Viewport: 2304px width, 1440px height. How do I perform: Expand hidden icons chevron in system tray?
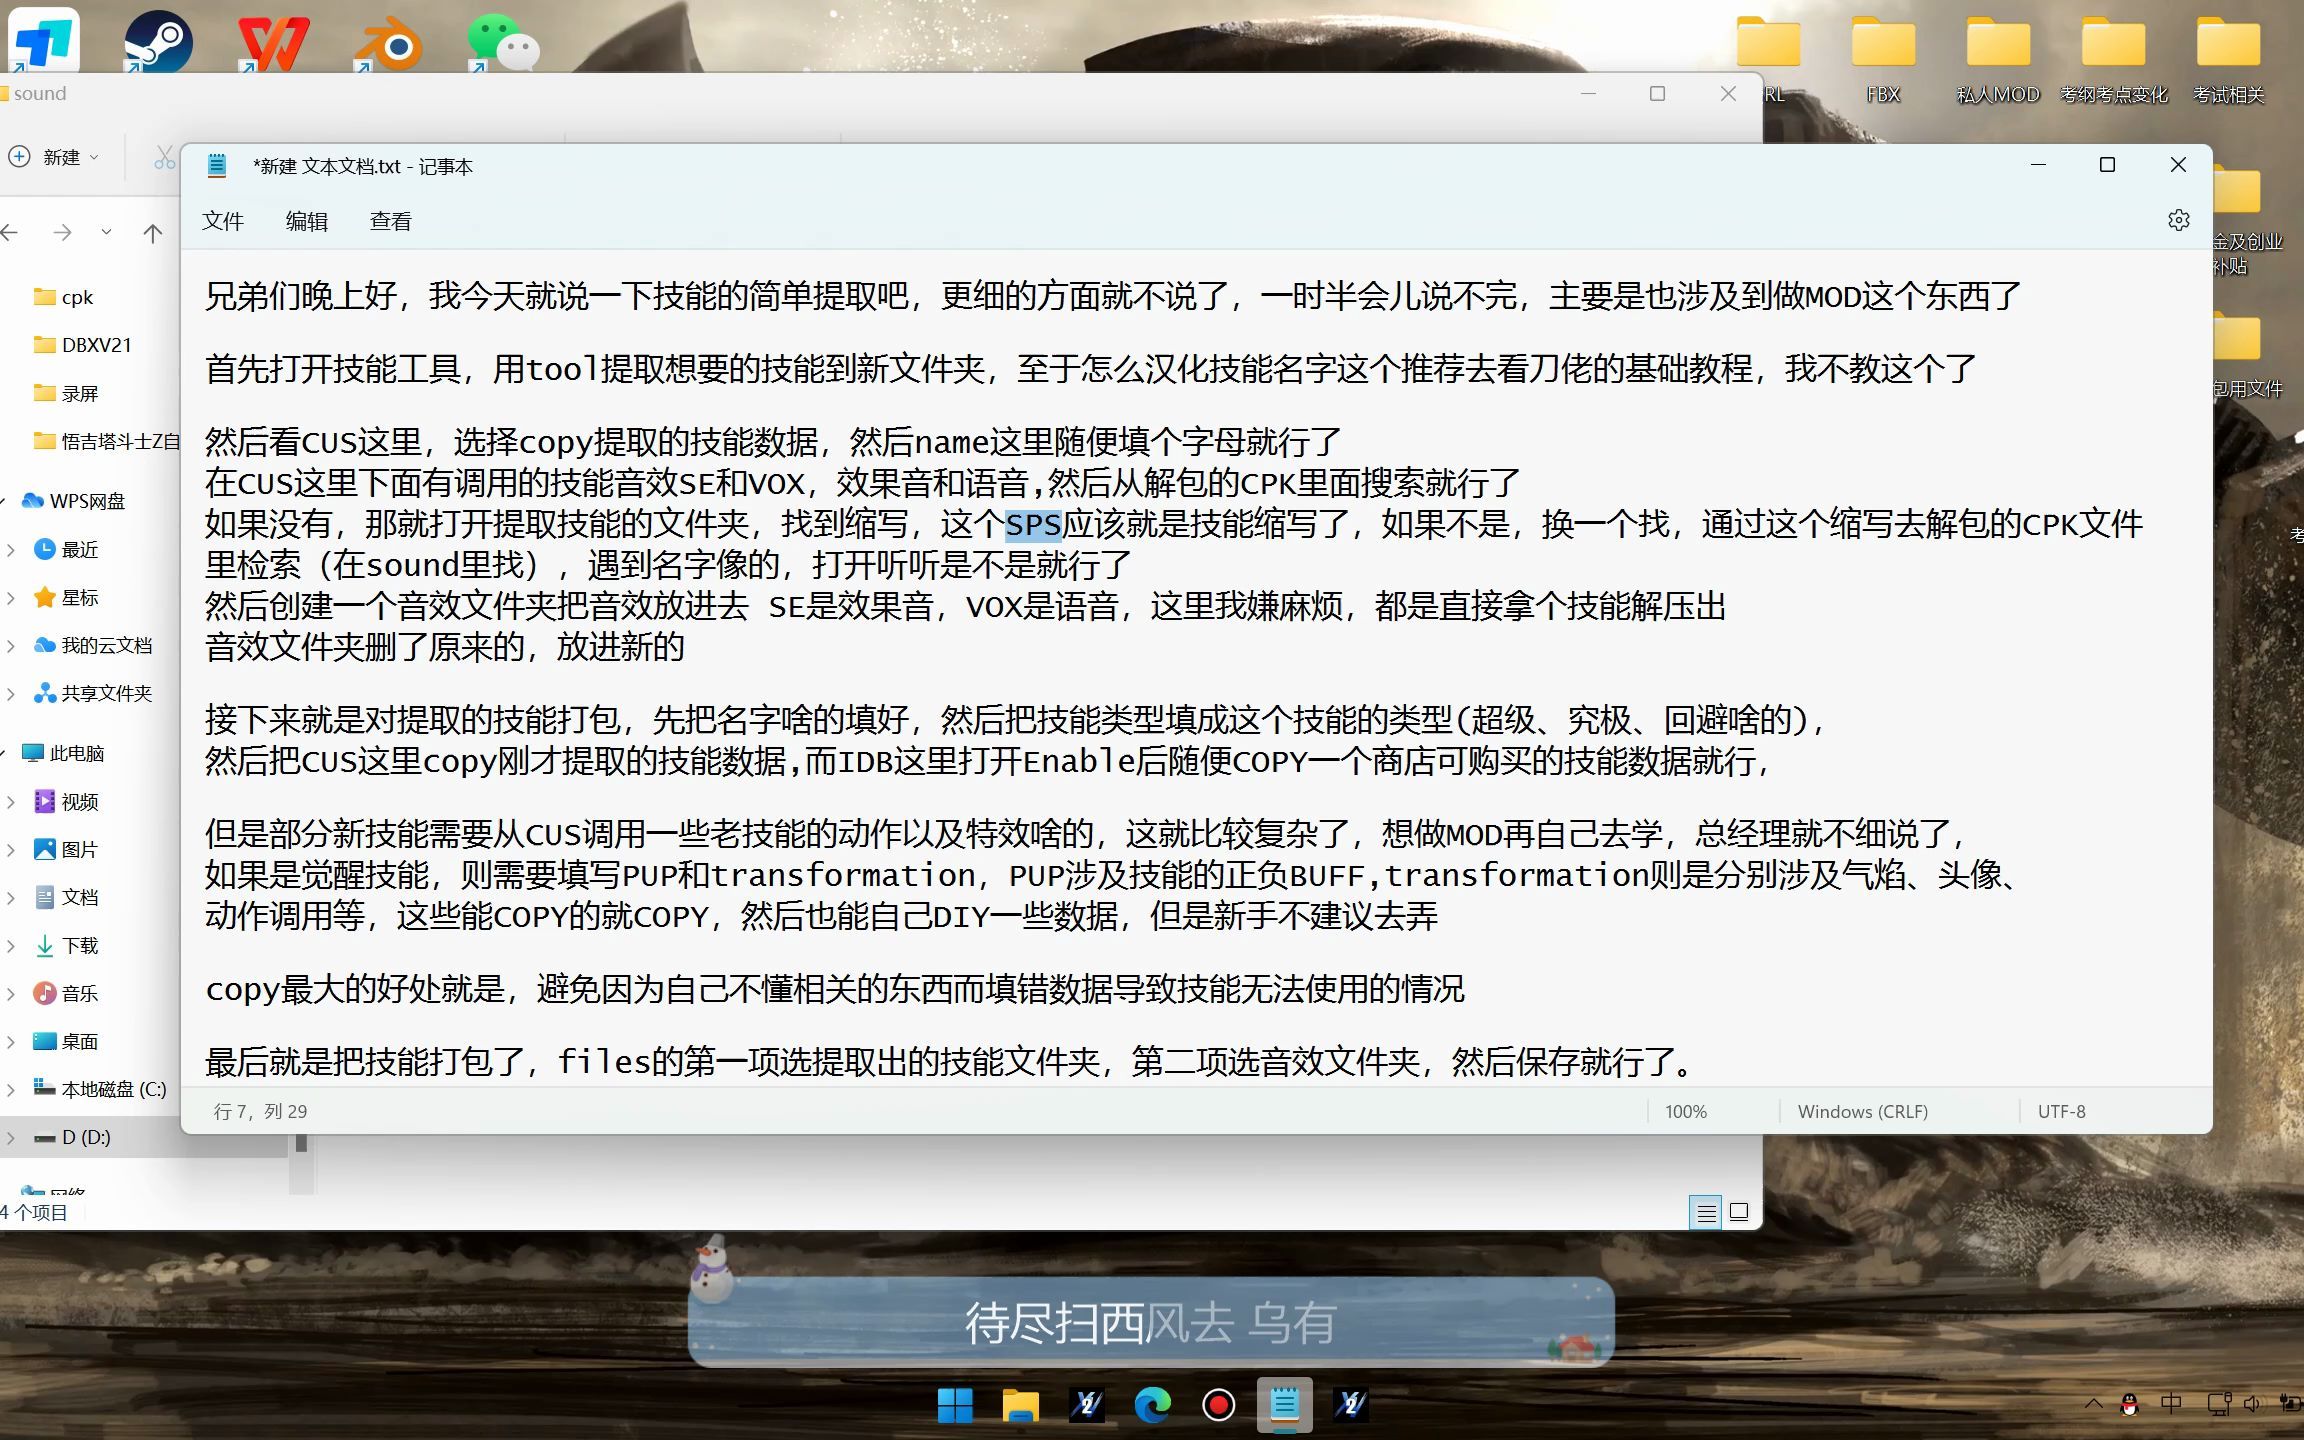[x=2093, y=1404]
